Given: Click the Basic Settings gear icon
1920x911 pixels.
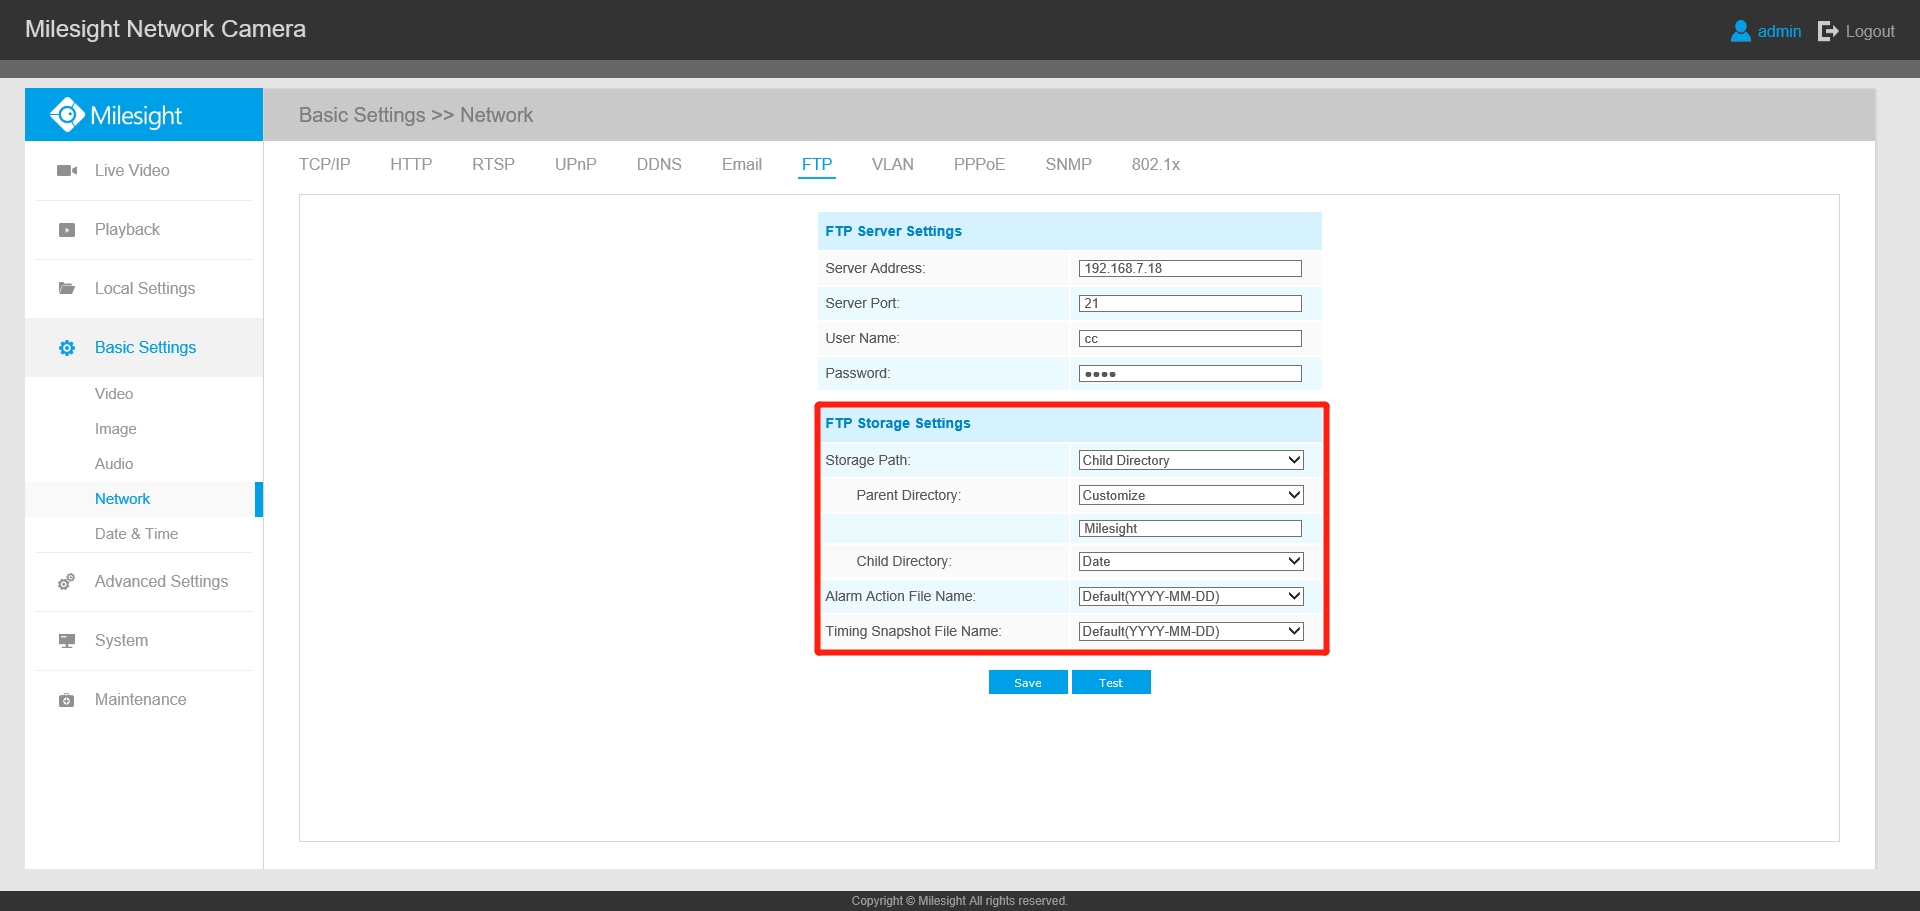Looking at the screenshot, I should pos(67,348).
